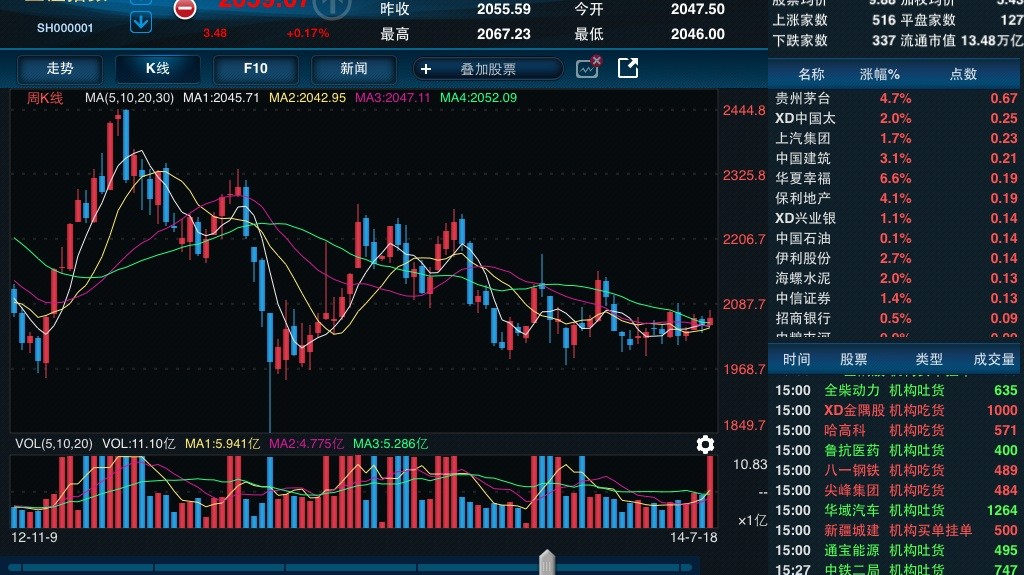Open the 华夏幸福 stock row

[x=802, y=178]
